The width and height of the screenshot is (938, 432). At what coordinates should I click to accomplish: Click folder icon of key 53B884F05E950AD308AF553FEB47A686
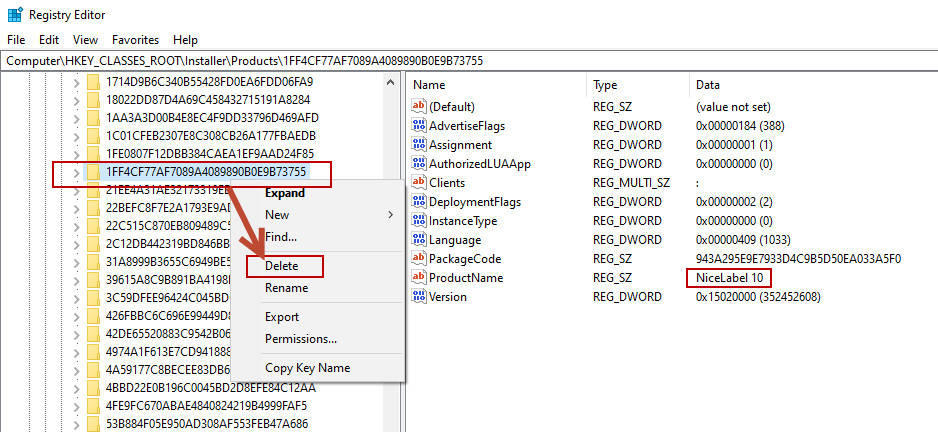pyautogui.click(x=93, y=424)
